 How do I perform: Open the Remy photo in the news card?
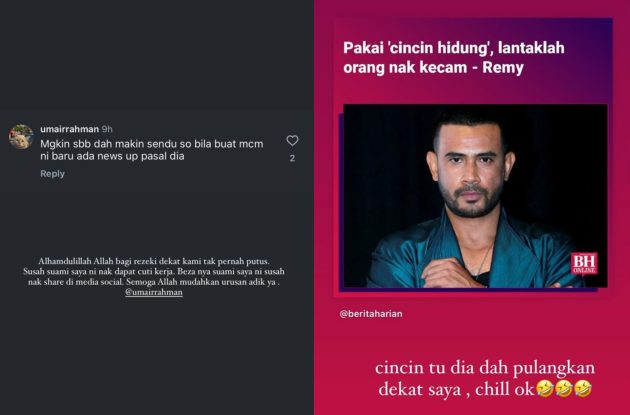click(x=475, y=196)
